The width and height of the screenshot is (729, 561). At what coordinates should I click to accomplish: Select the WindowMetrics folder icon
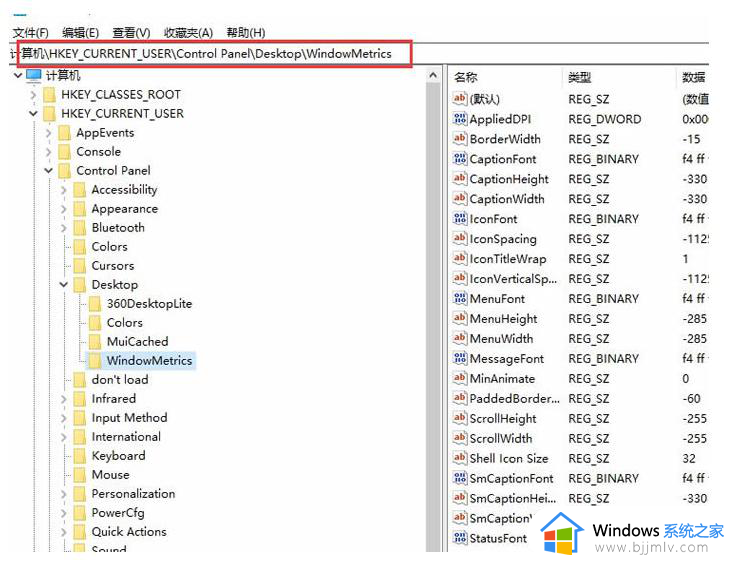coord(95,361)
